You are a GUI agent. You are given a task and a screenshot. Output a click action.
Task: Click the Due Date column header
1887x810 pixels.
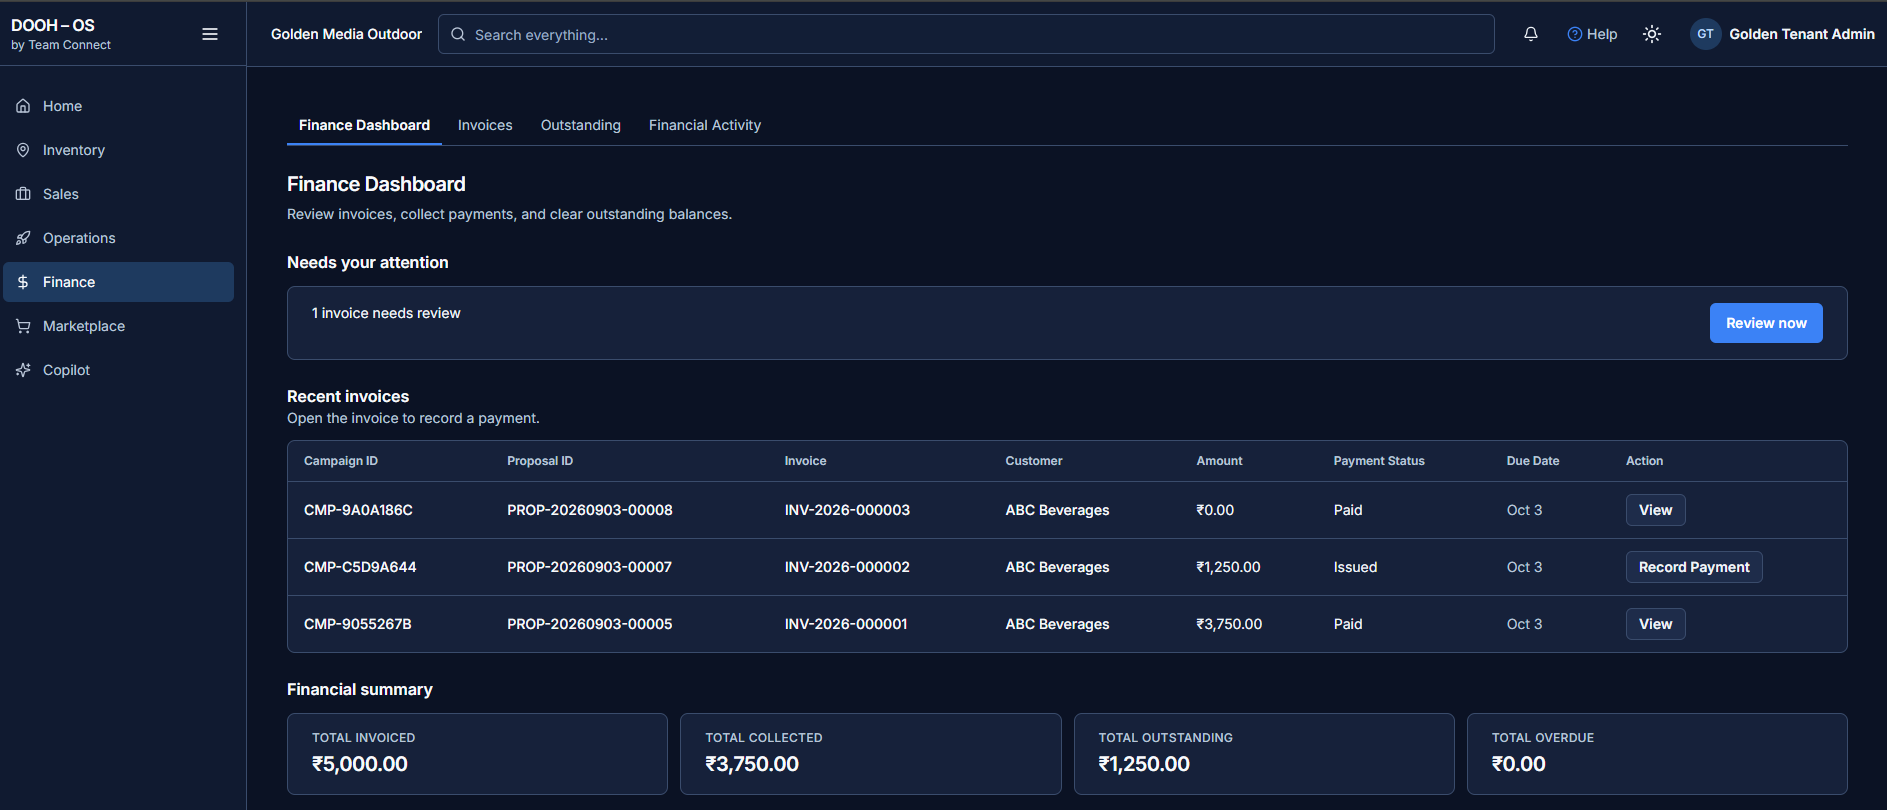pyautogui.click(x=1533, y=461)
